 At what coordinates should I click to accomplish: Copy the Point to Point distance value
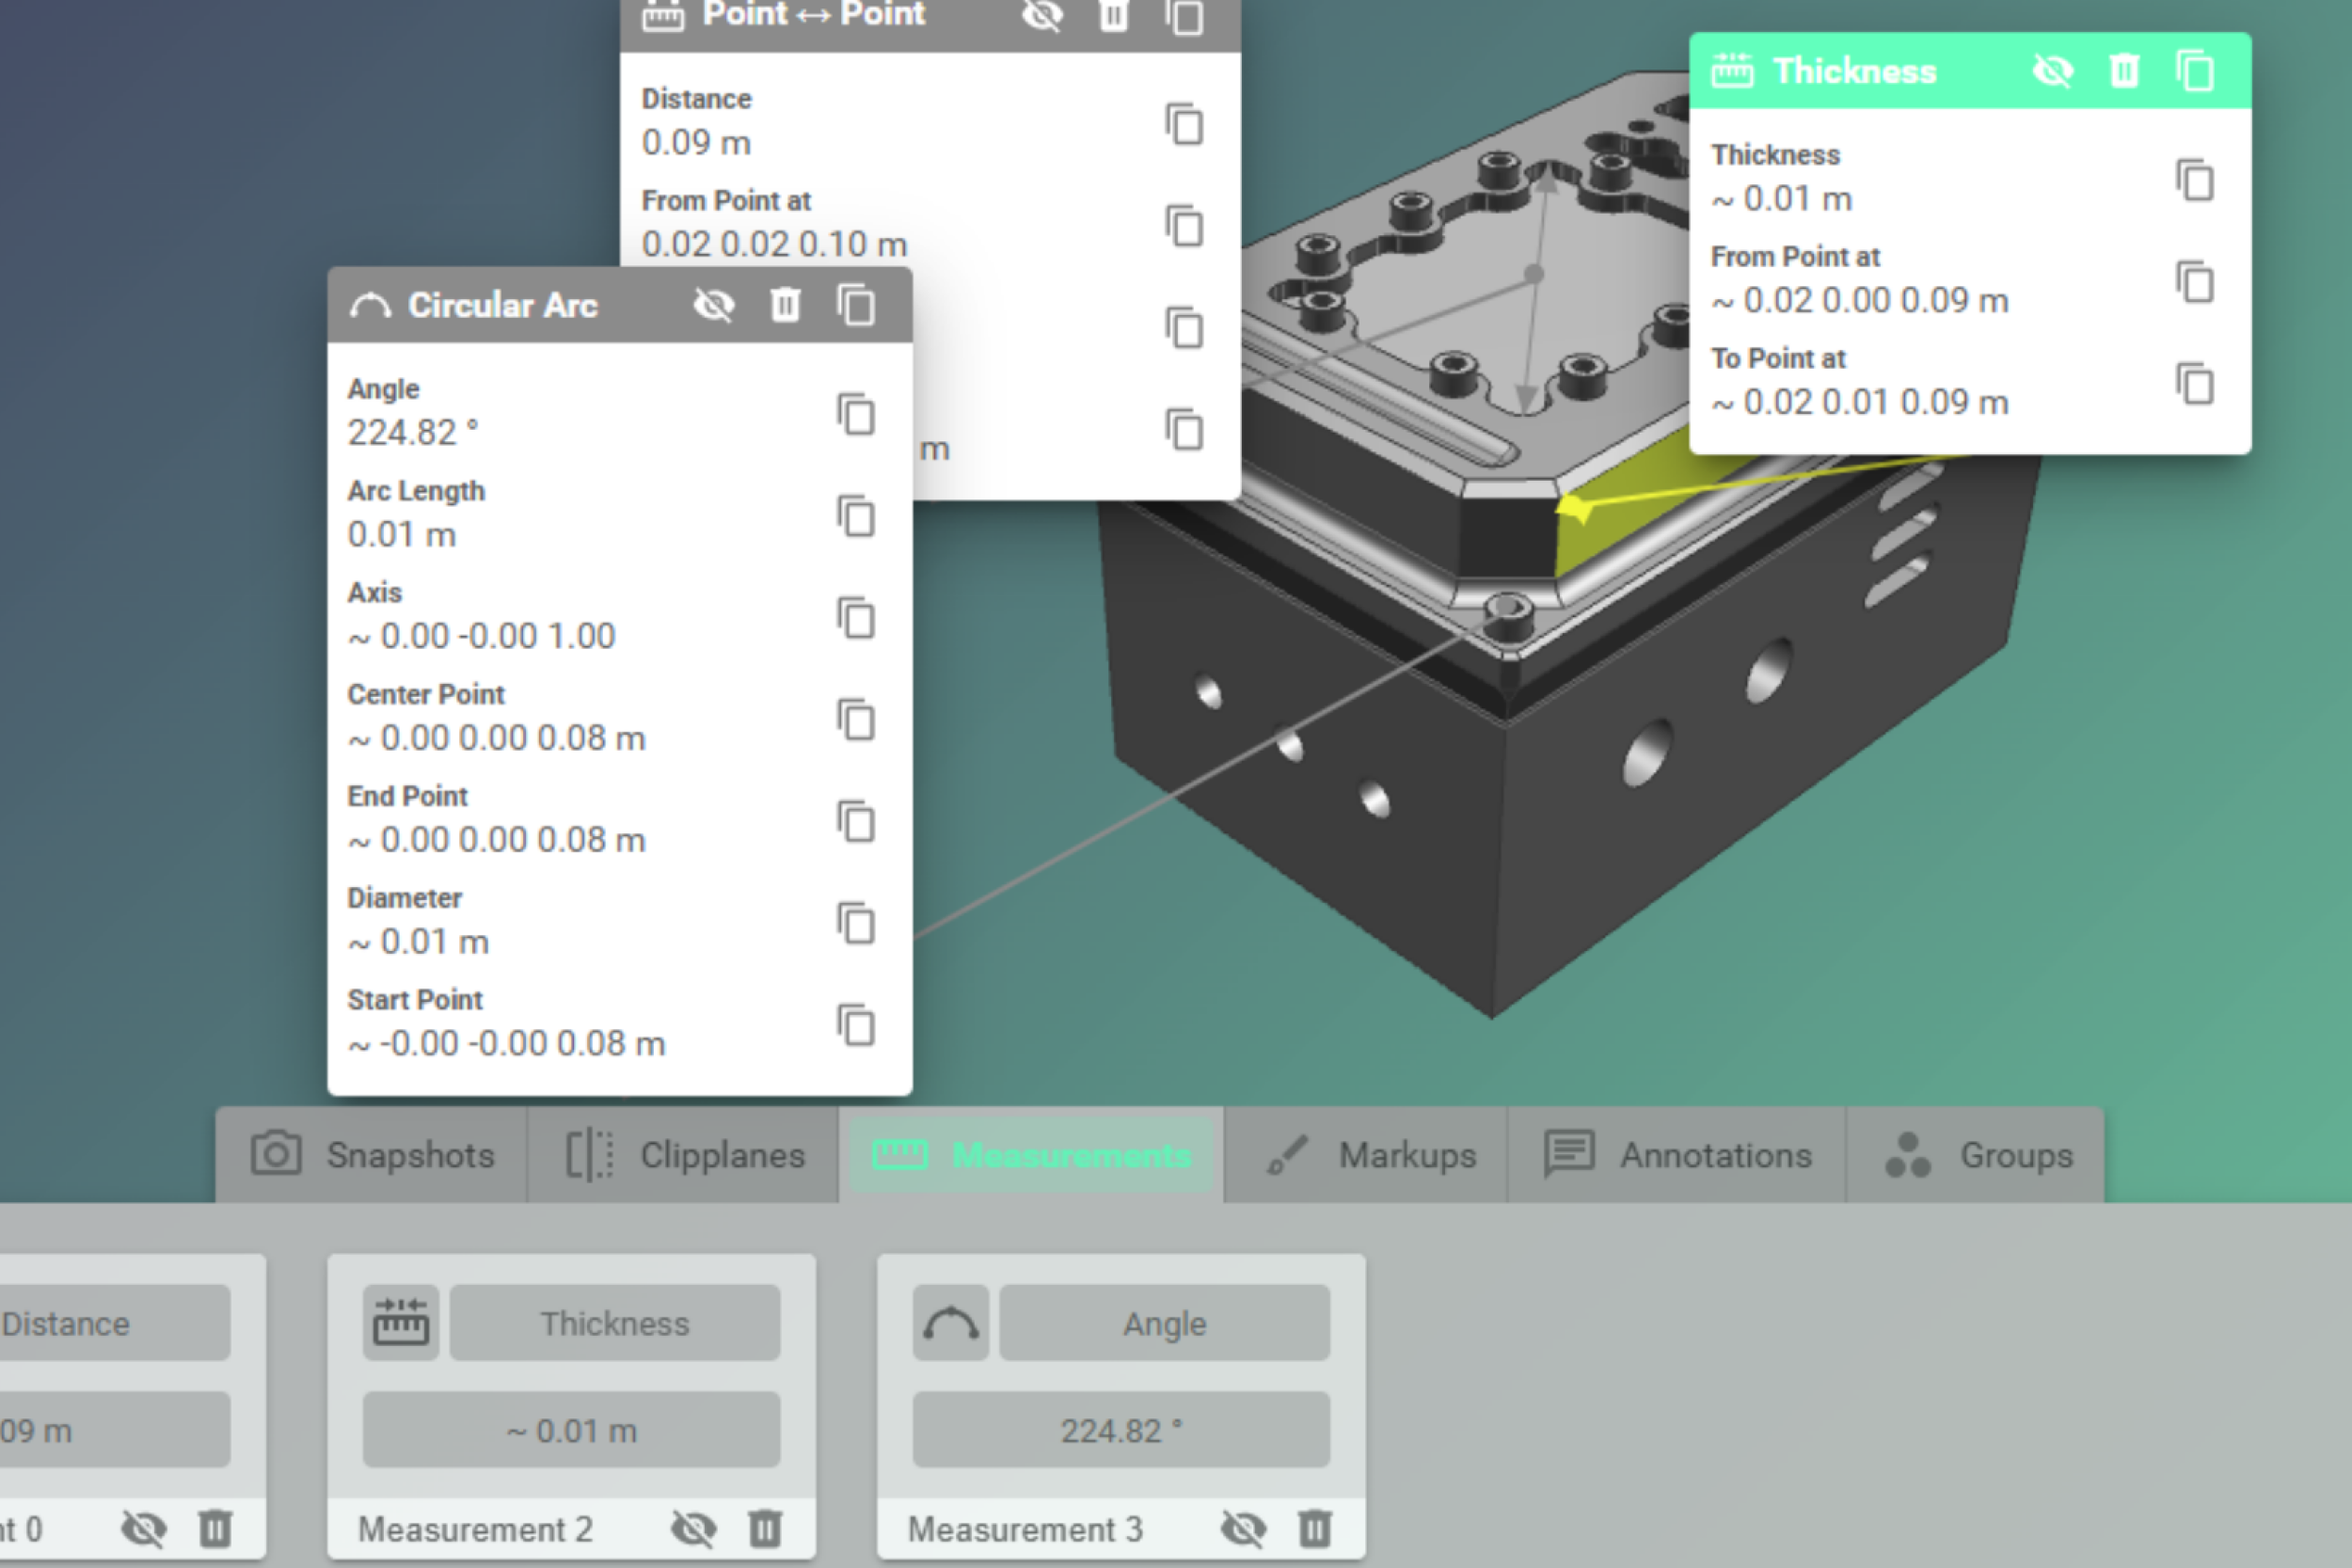tap(1184, 124)
